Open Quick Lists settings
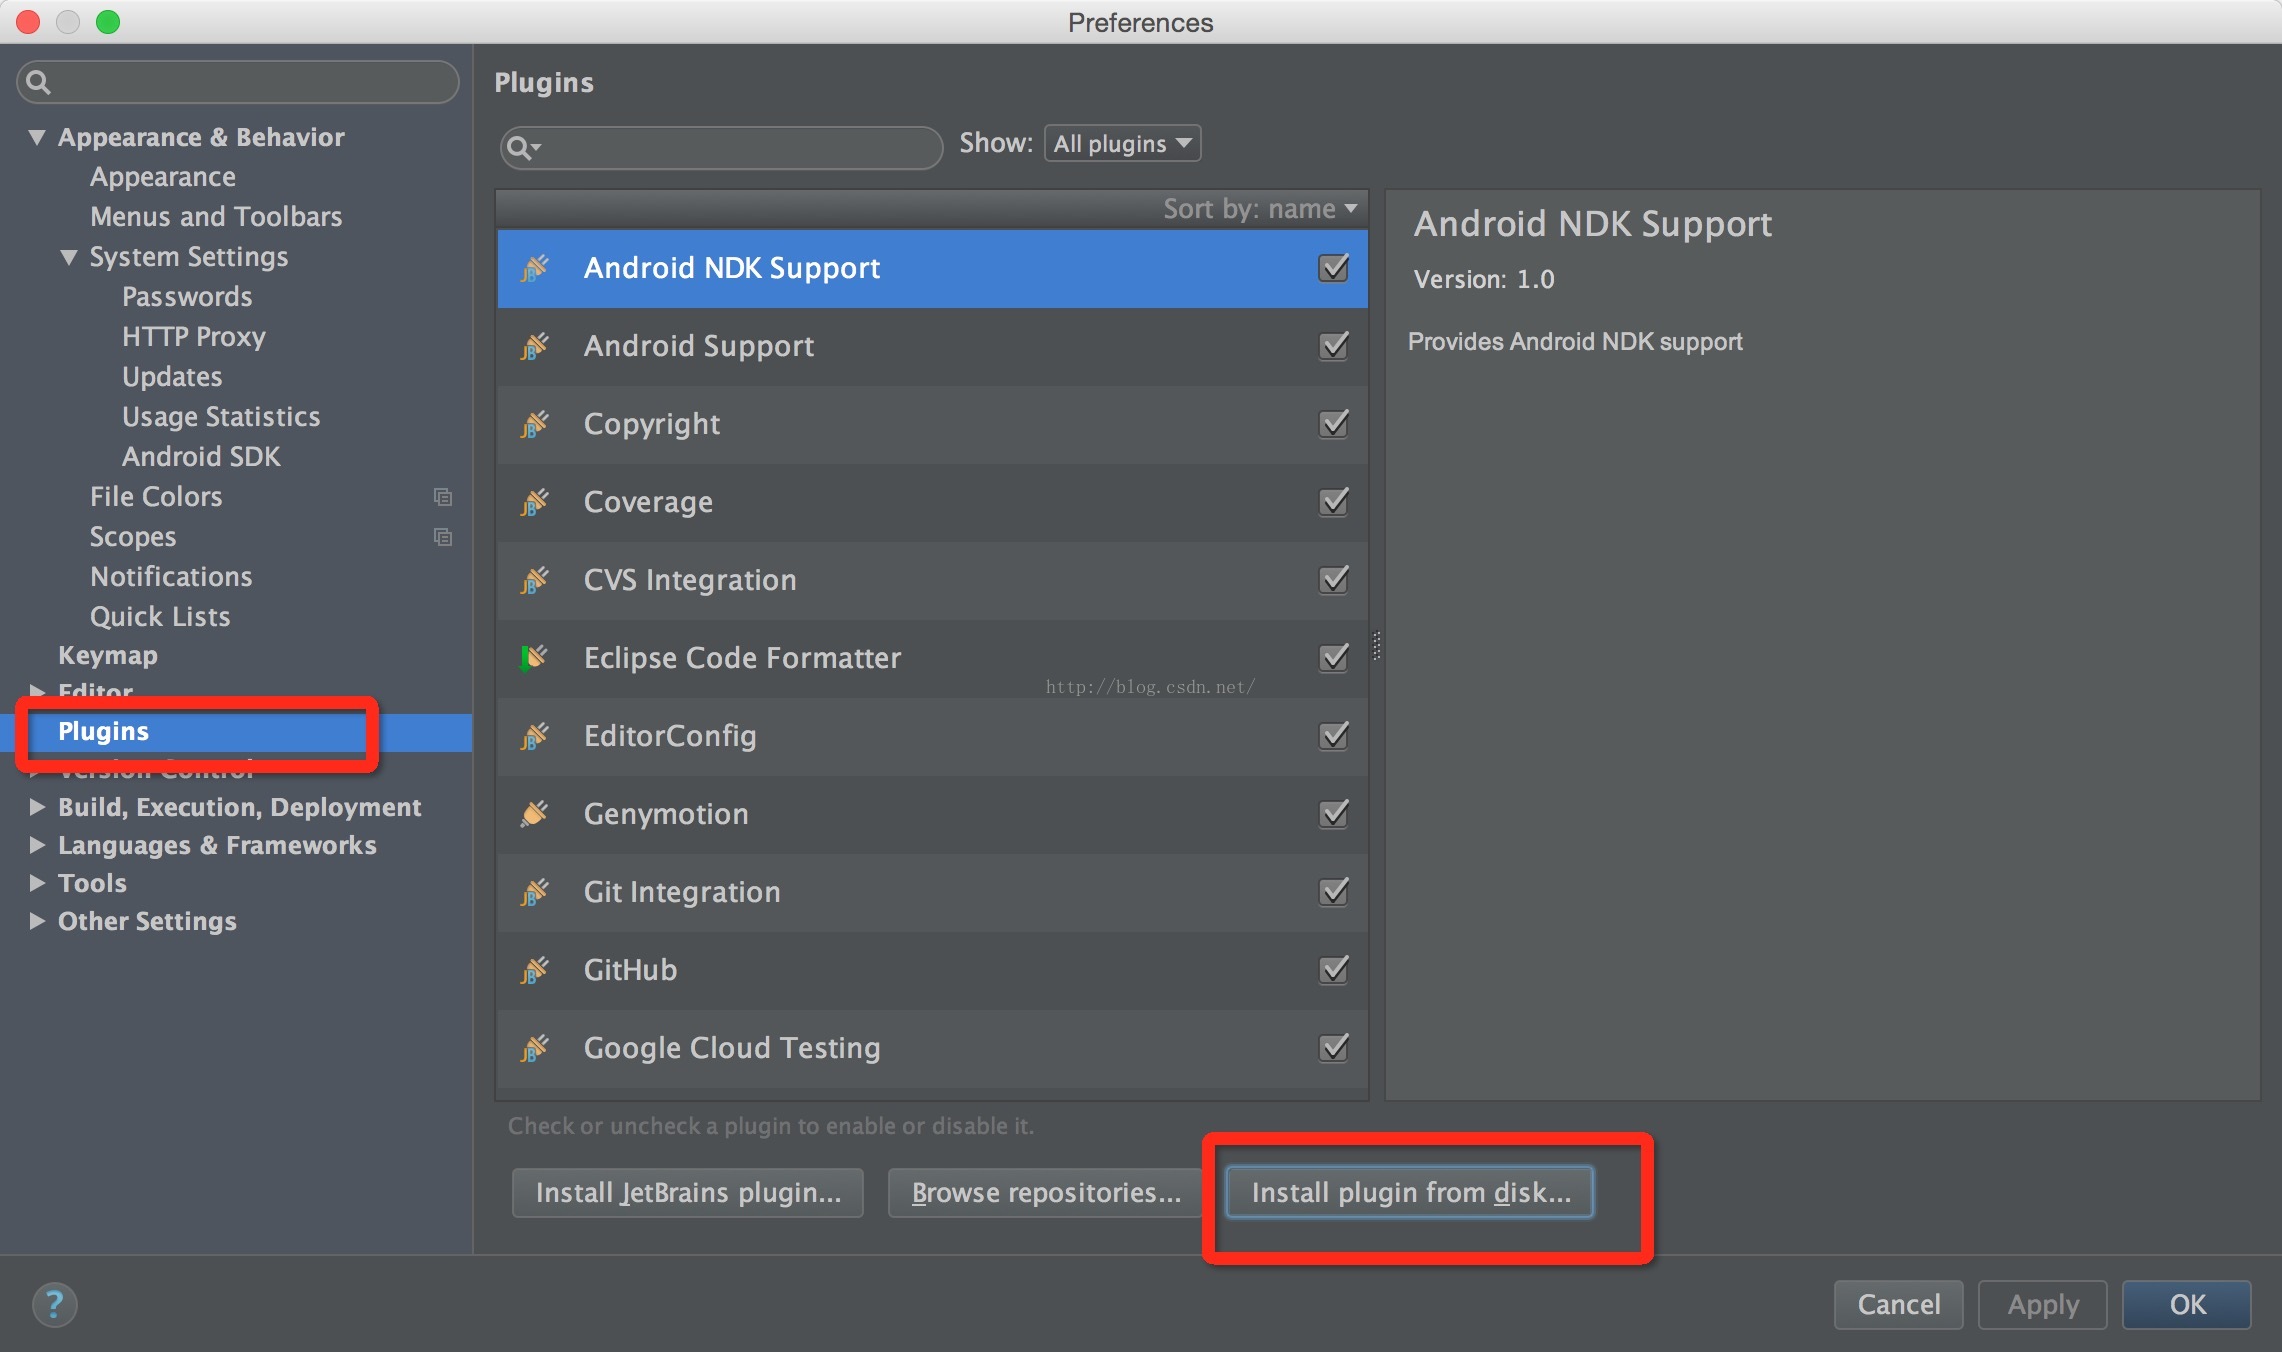 (160, 617)
